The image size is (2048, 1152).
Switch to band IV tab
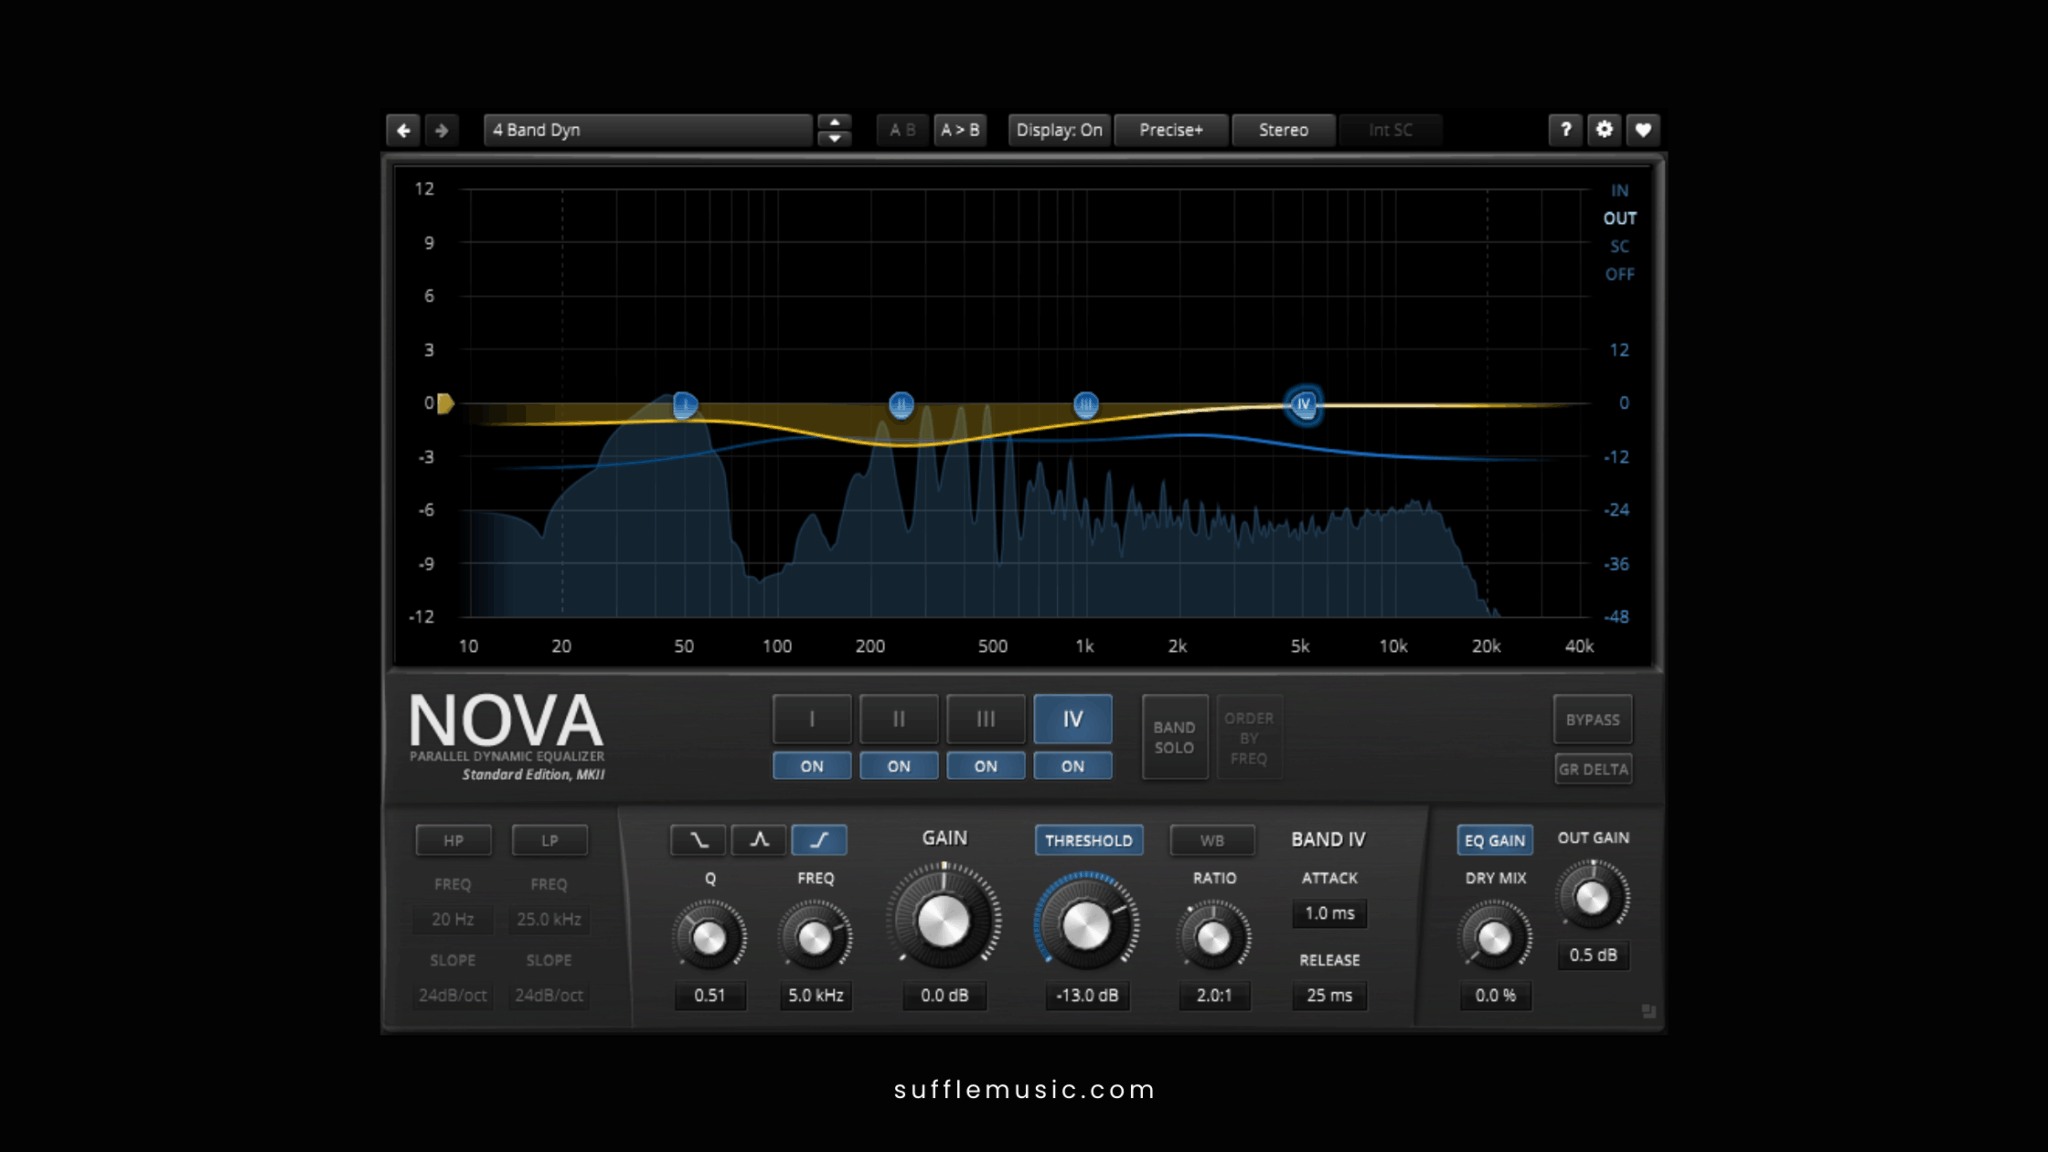coord(1073,719)
